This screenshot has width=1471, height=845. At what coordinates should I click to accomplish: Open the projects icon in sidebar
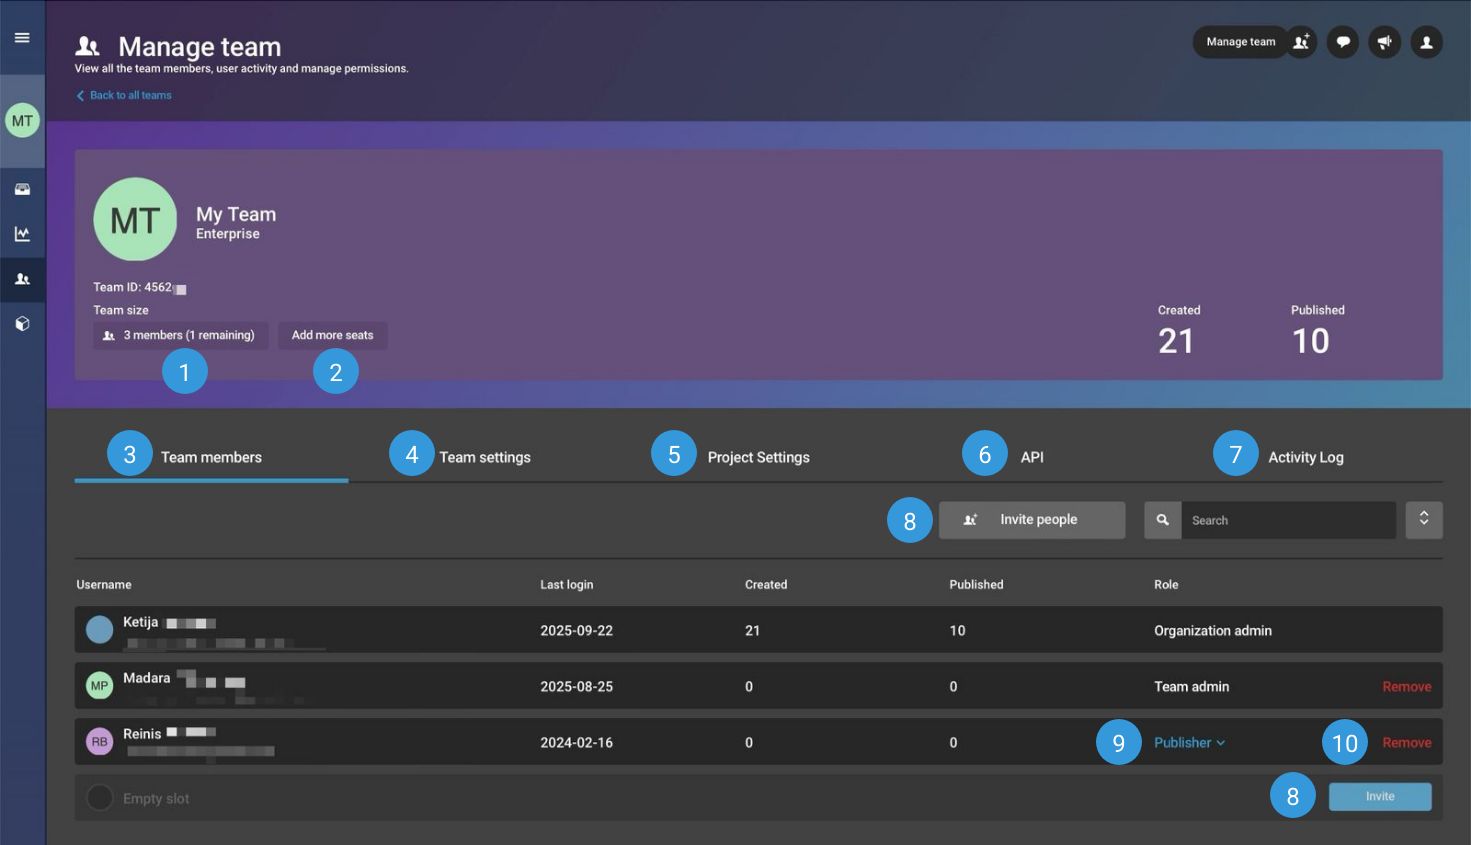22,189
